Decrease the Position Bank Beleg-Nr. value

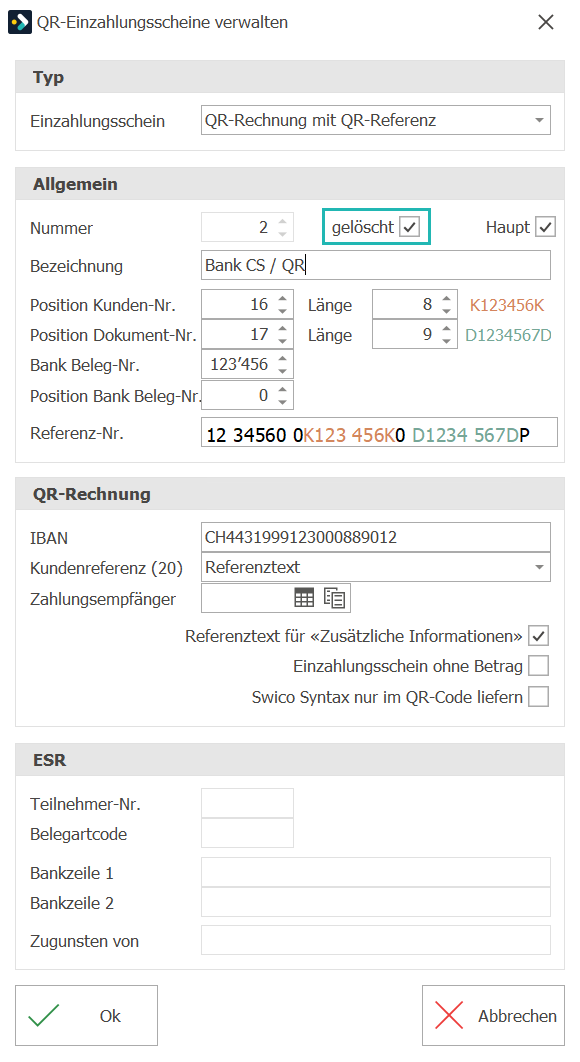pyautogui.click(x=283, y=402)
